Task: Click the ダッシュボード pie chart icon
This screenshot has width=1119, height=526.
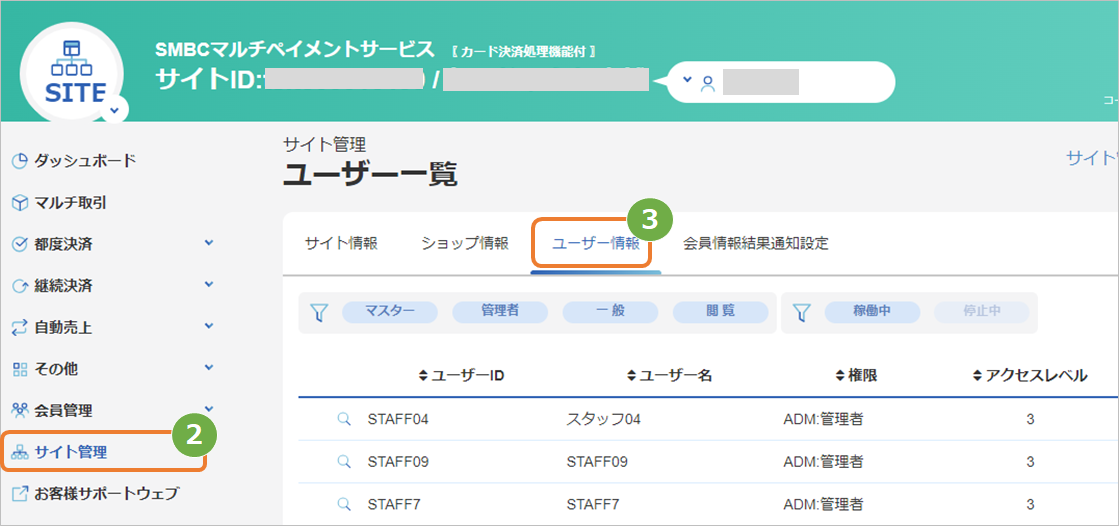Action: (x=19, y=161)
